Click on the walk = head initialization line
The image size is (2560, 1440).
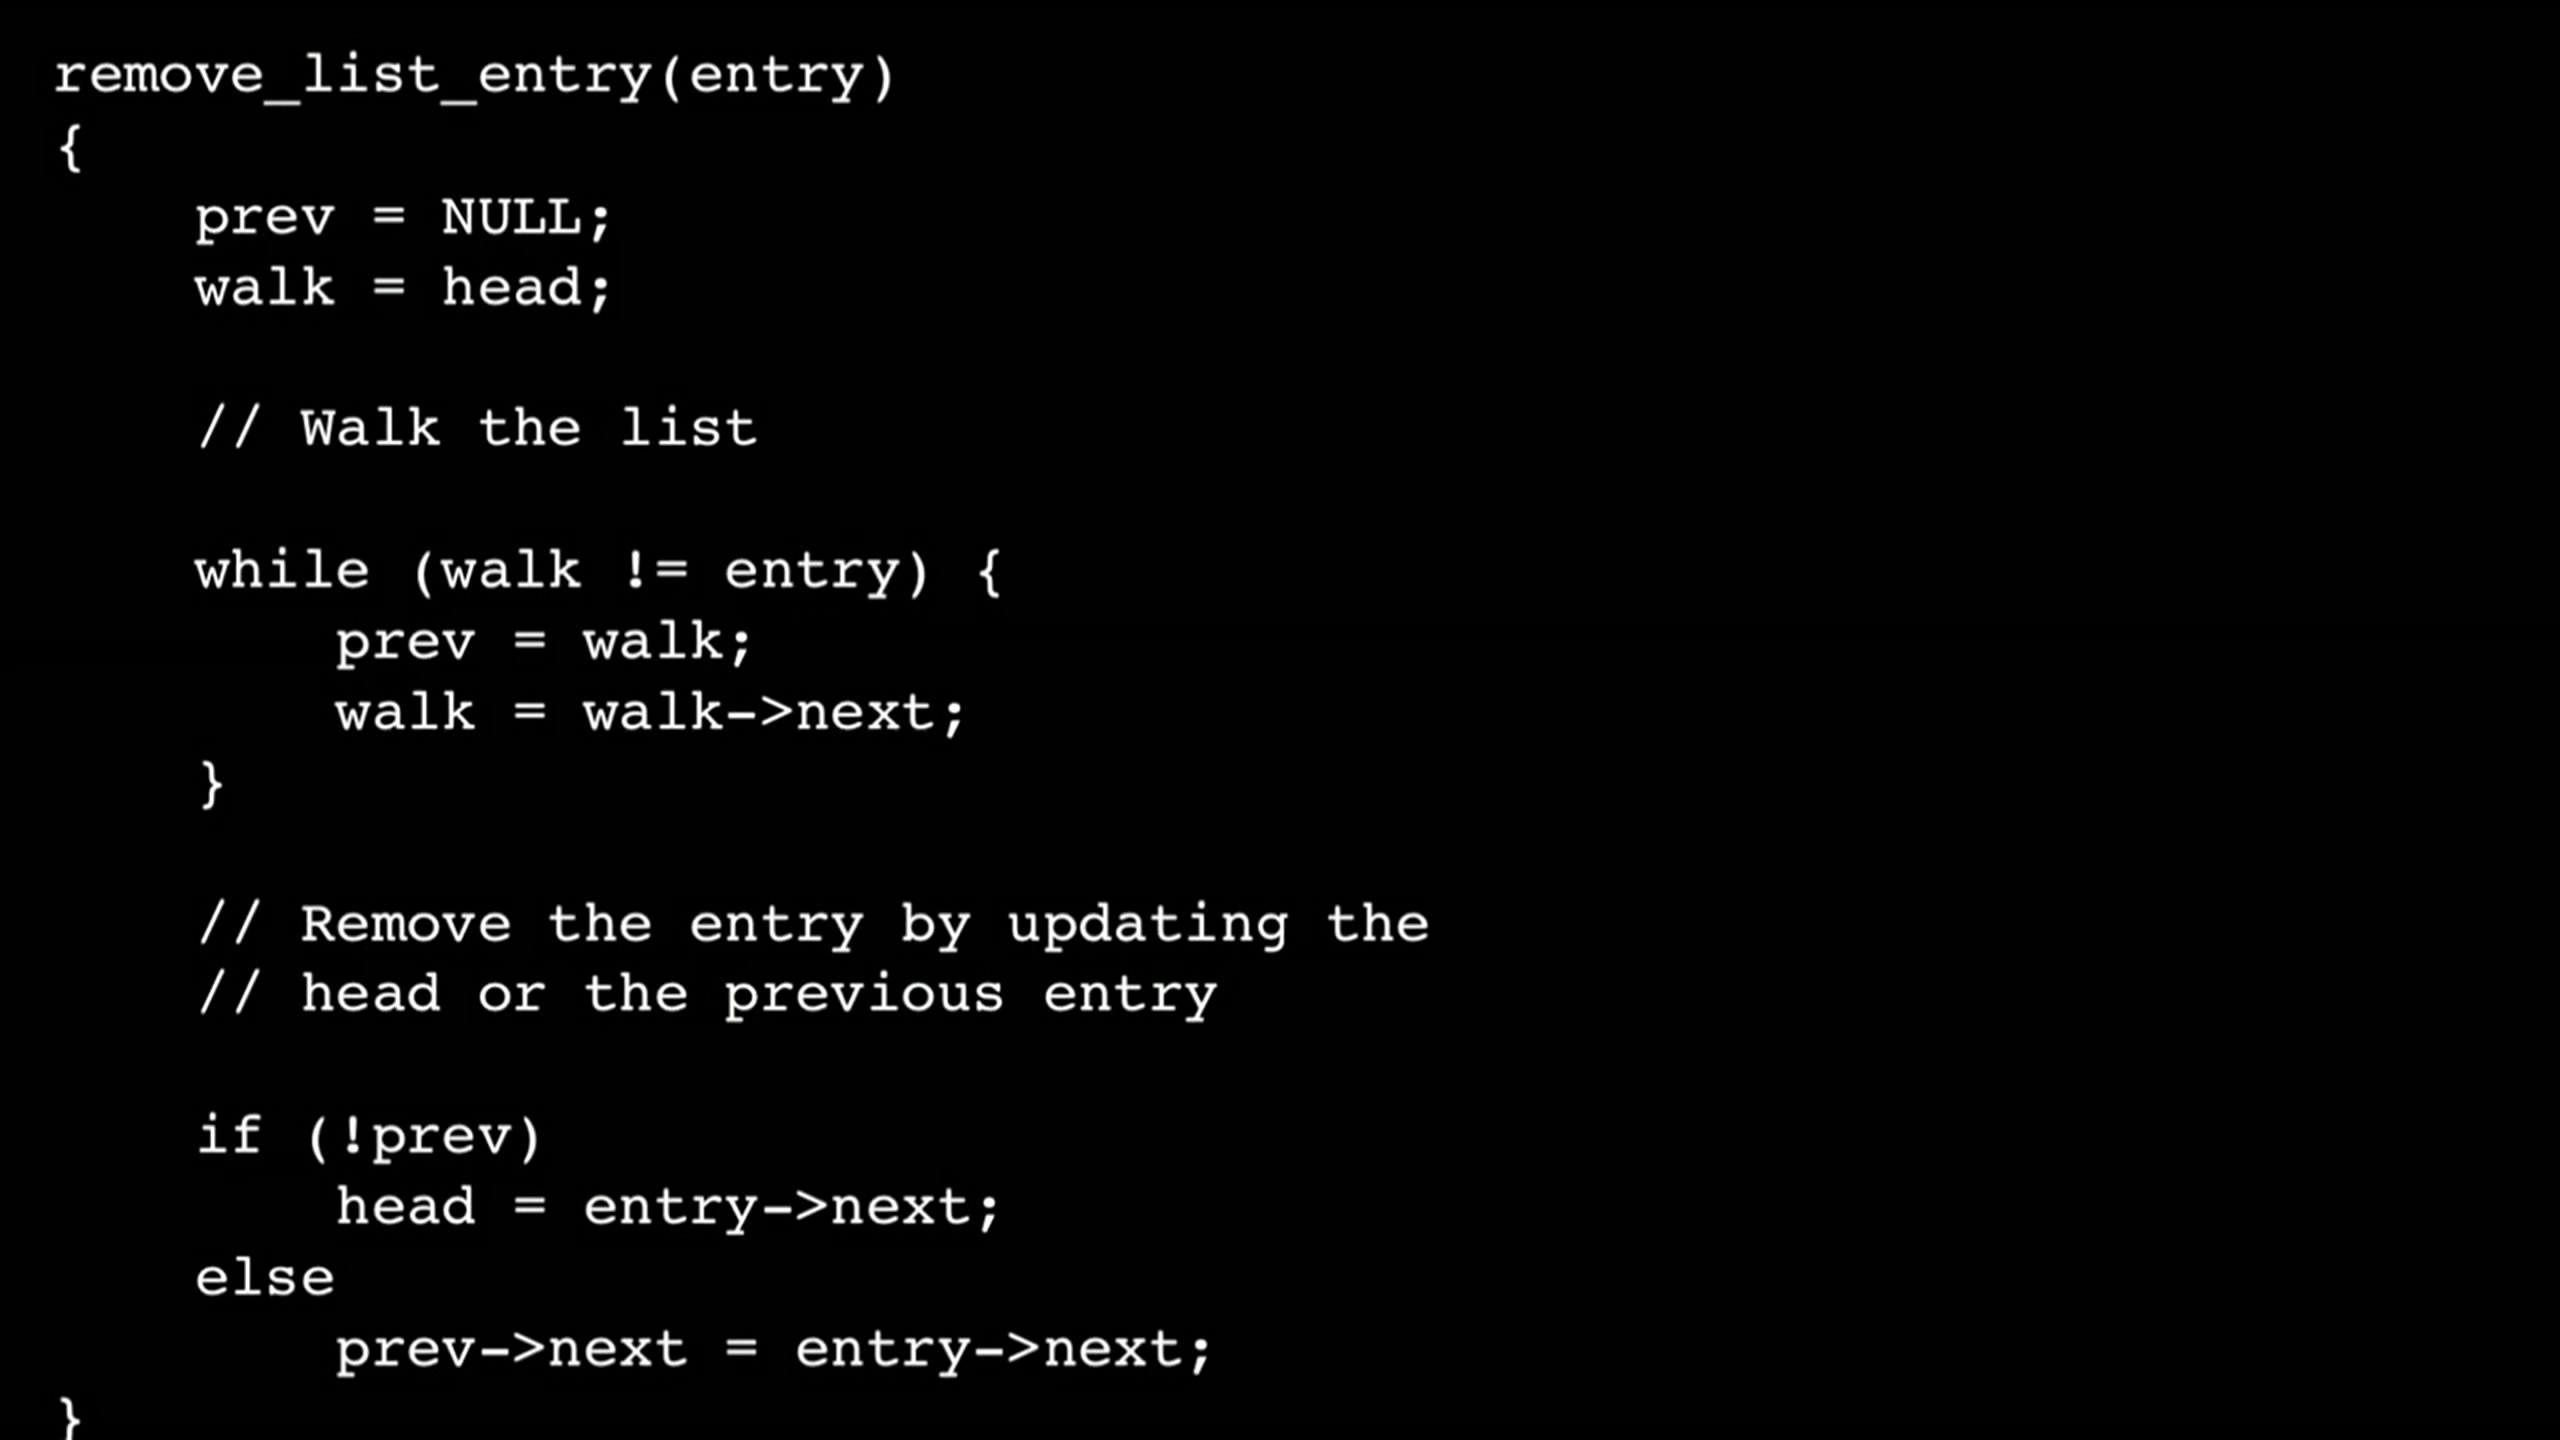pos(403,288)
